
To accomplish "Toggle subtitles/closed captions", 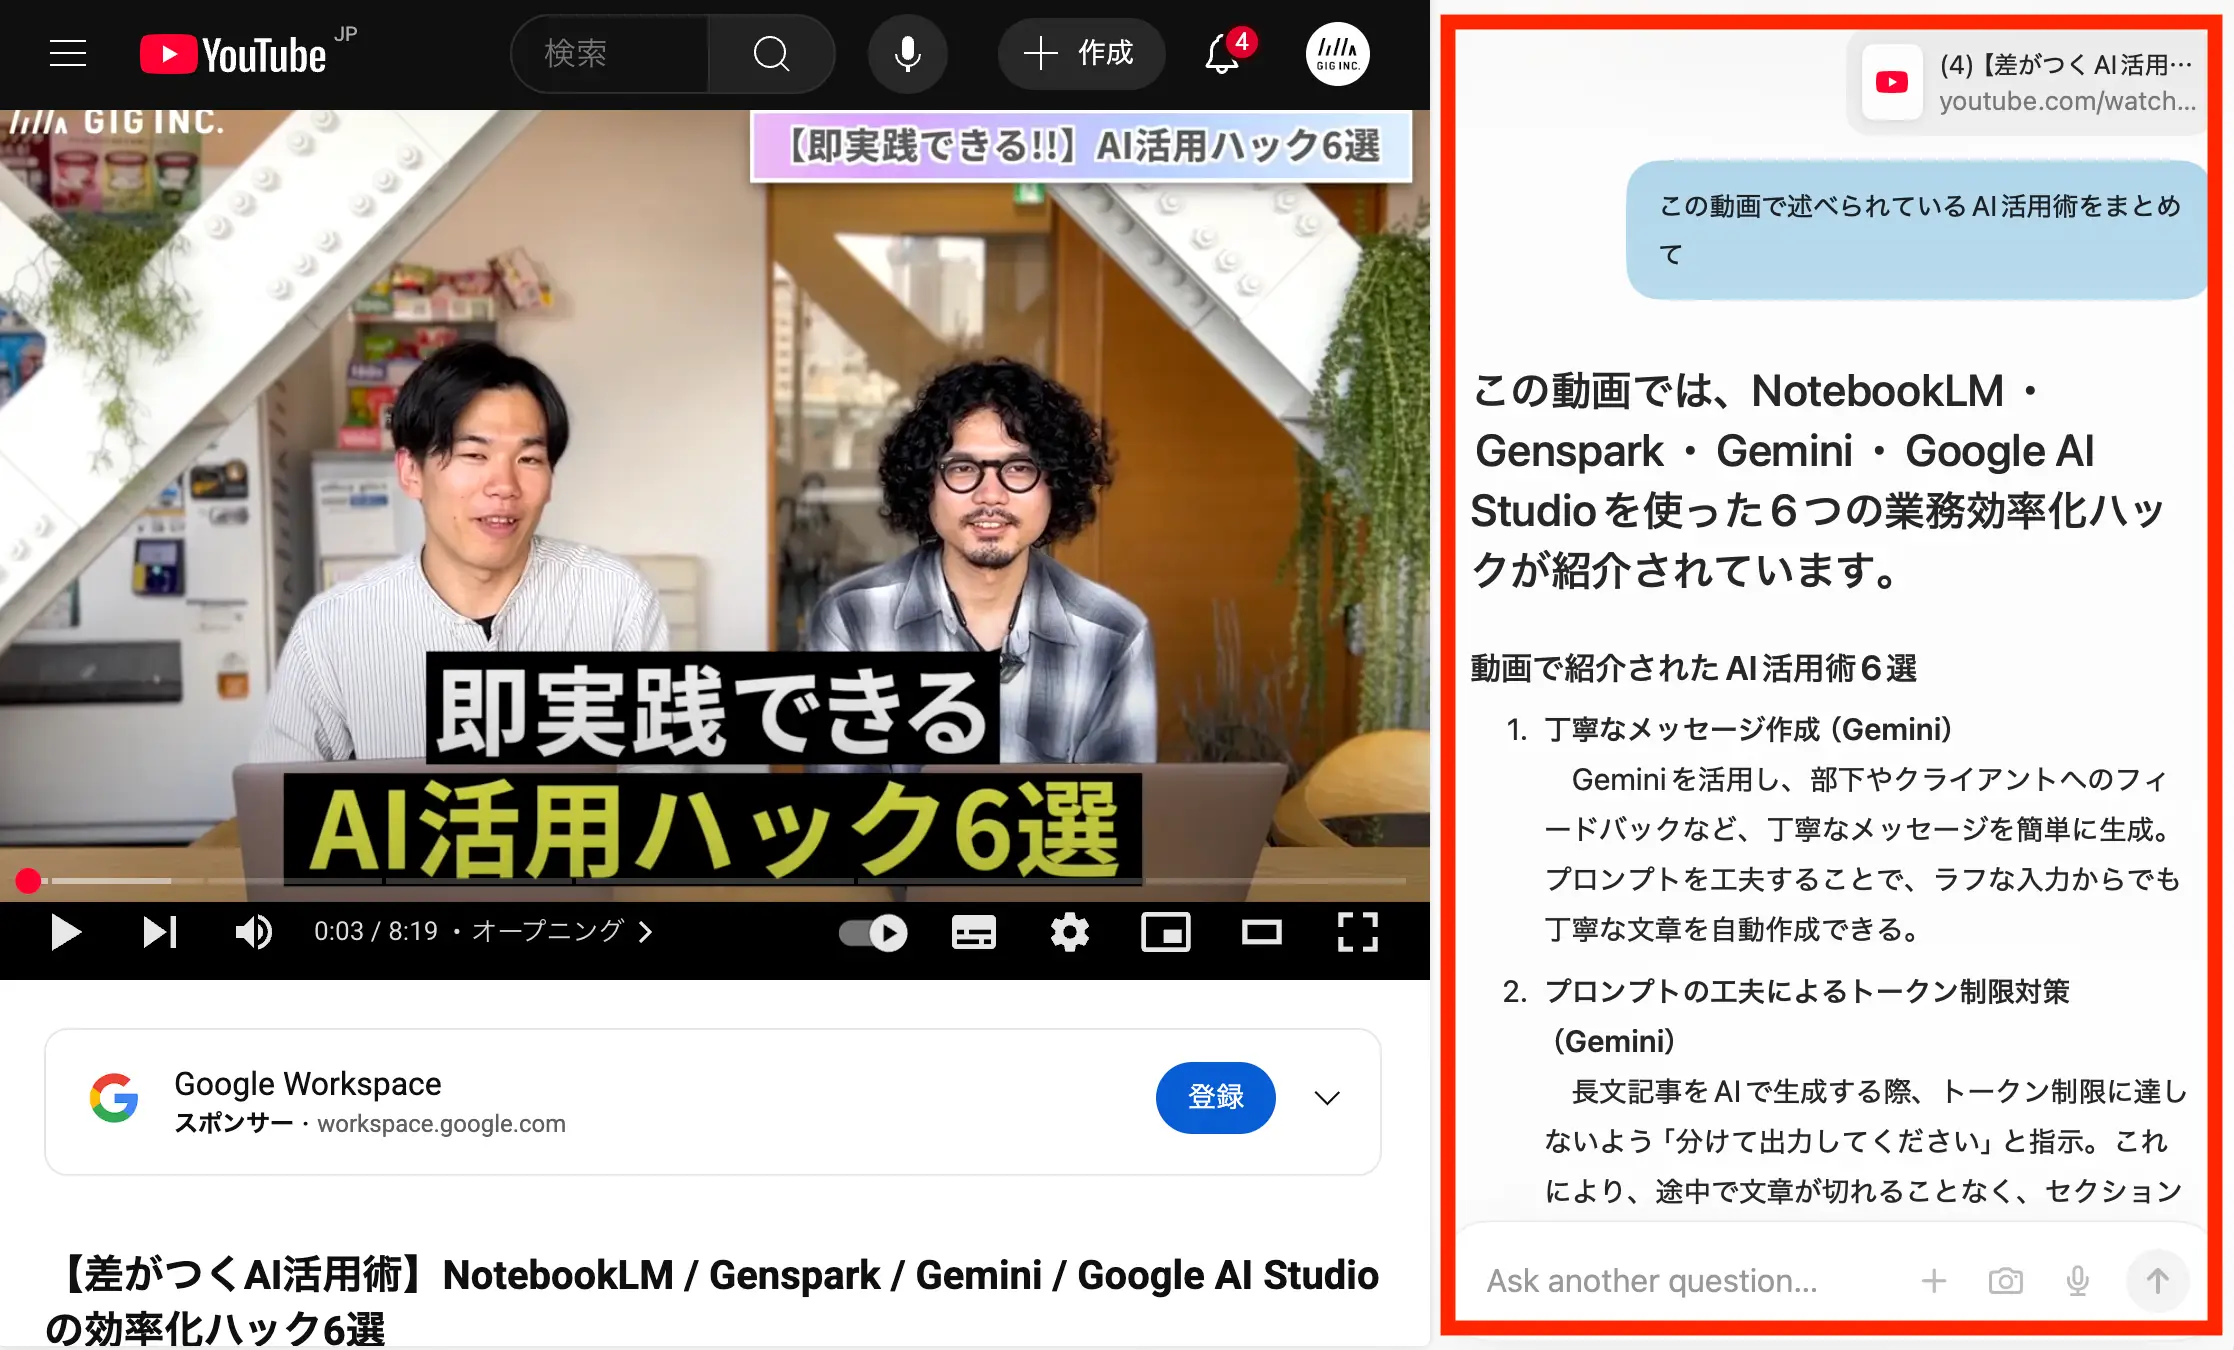I will pos(974,932).
